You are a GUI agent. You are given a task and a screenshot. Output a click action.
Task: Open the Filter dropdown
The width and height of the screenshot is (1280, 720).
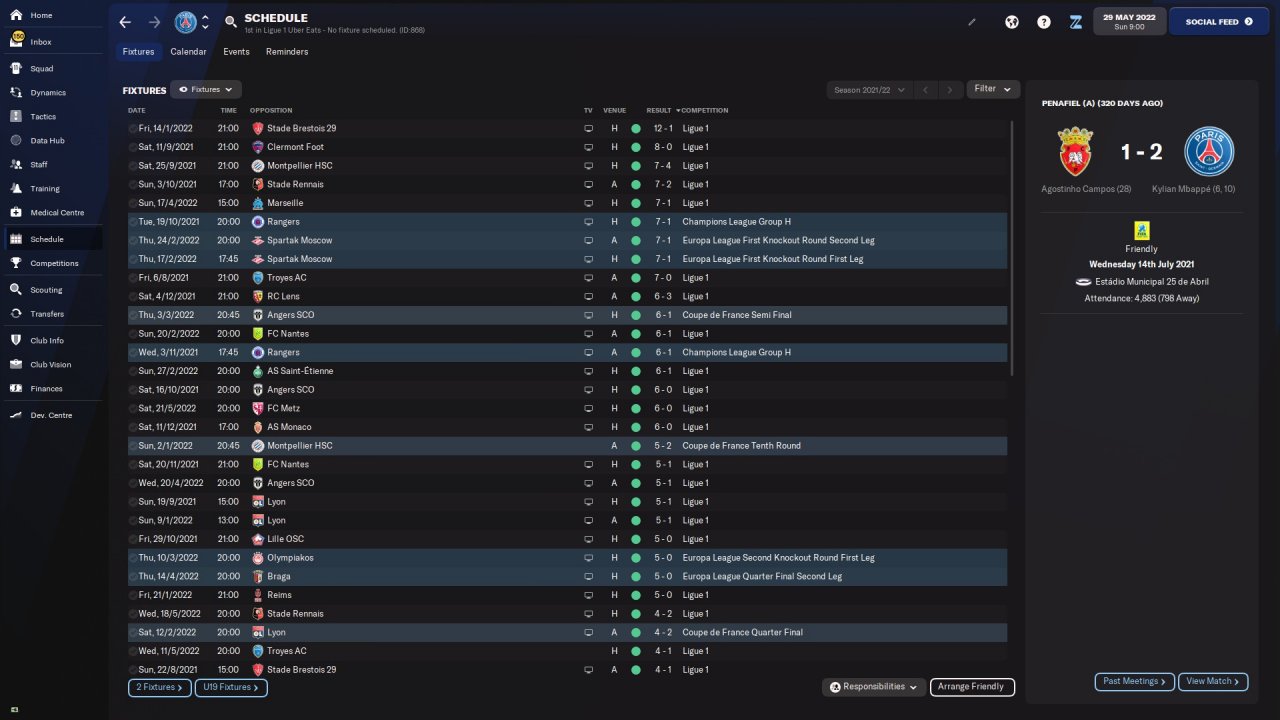pyautogui.click(x=993, y=89)
